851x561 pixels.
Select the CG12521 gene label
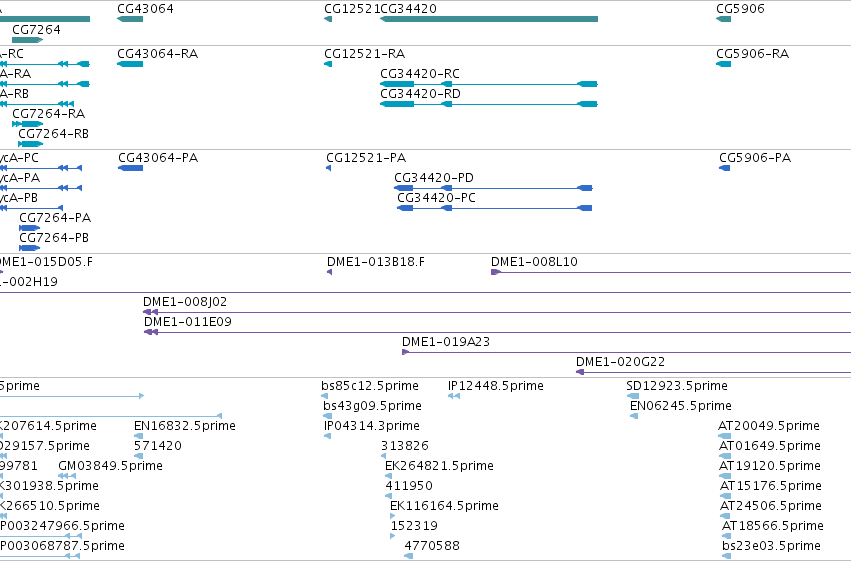(352, 9)
